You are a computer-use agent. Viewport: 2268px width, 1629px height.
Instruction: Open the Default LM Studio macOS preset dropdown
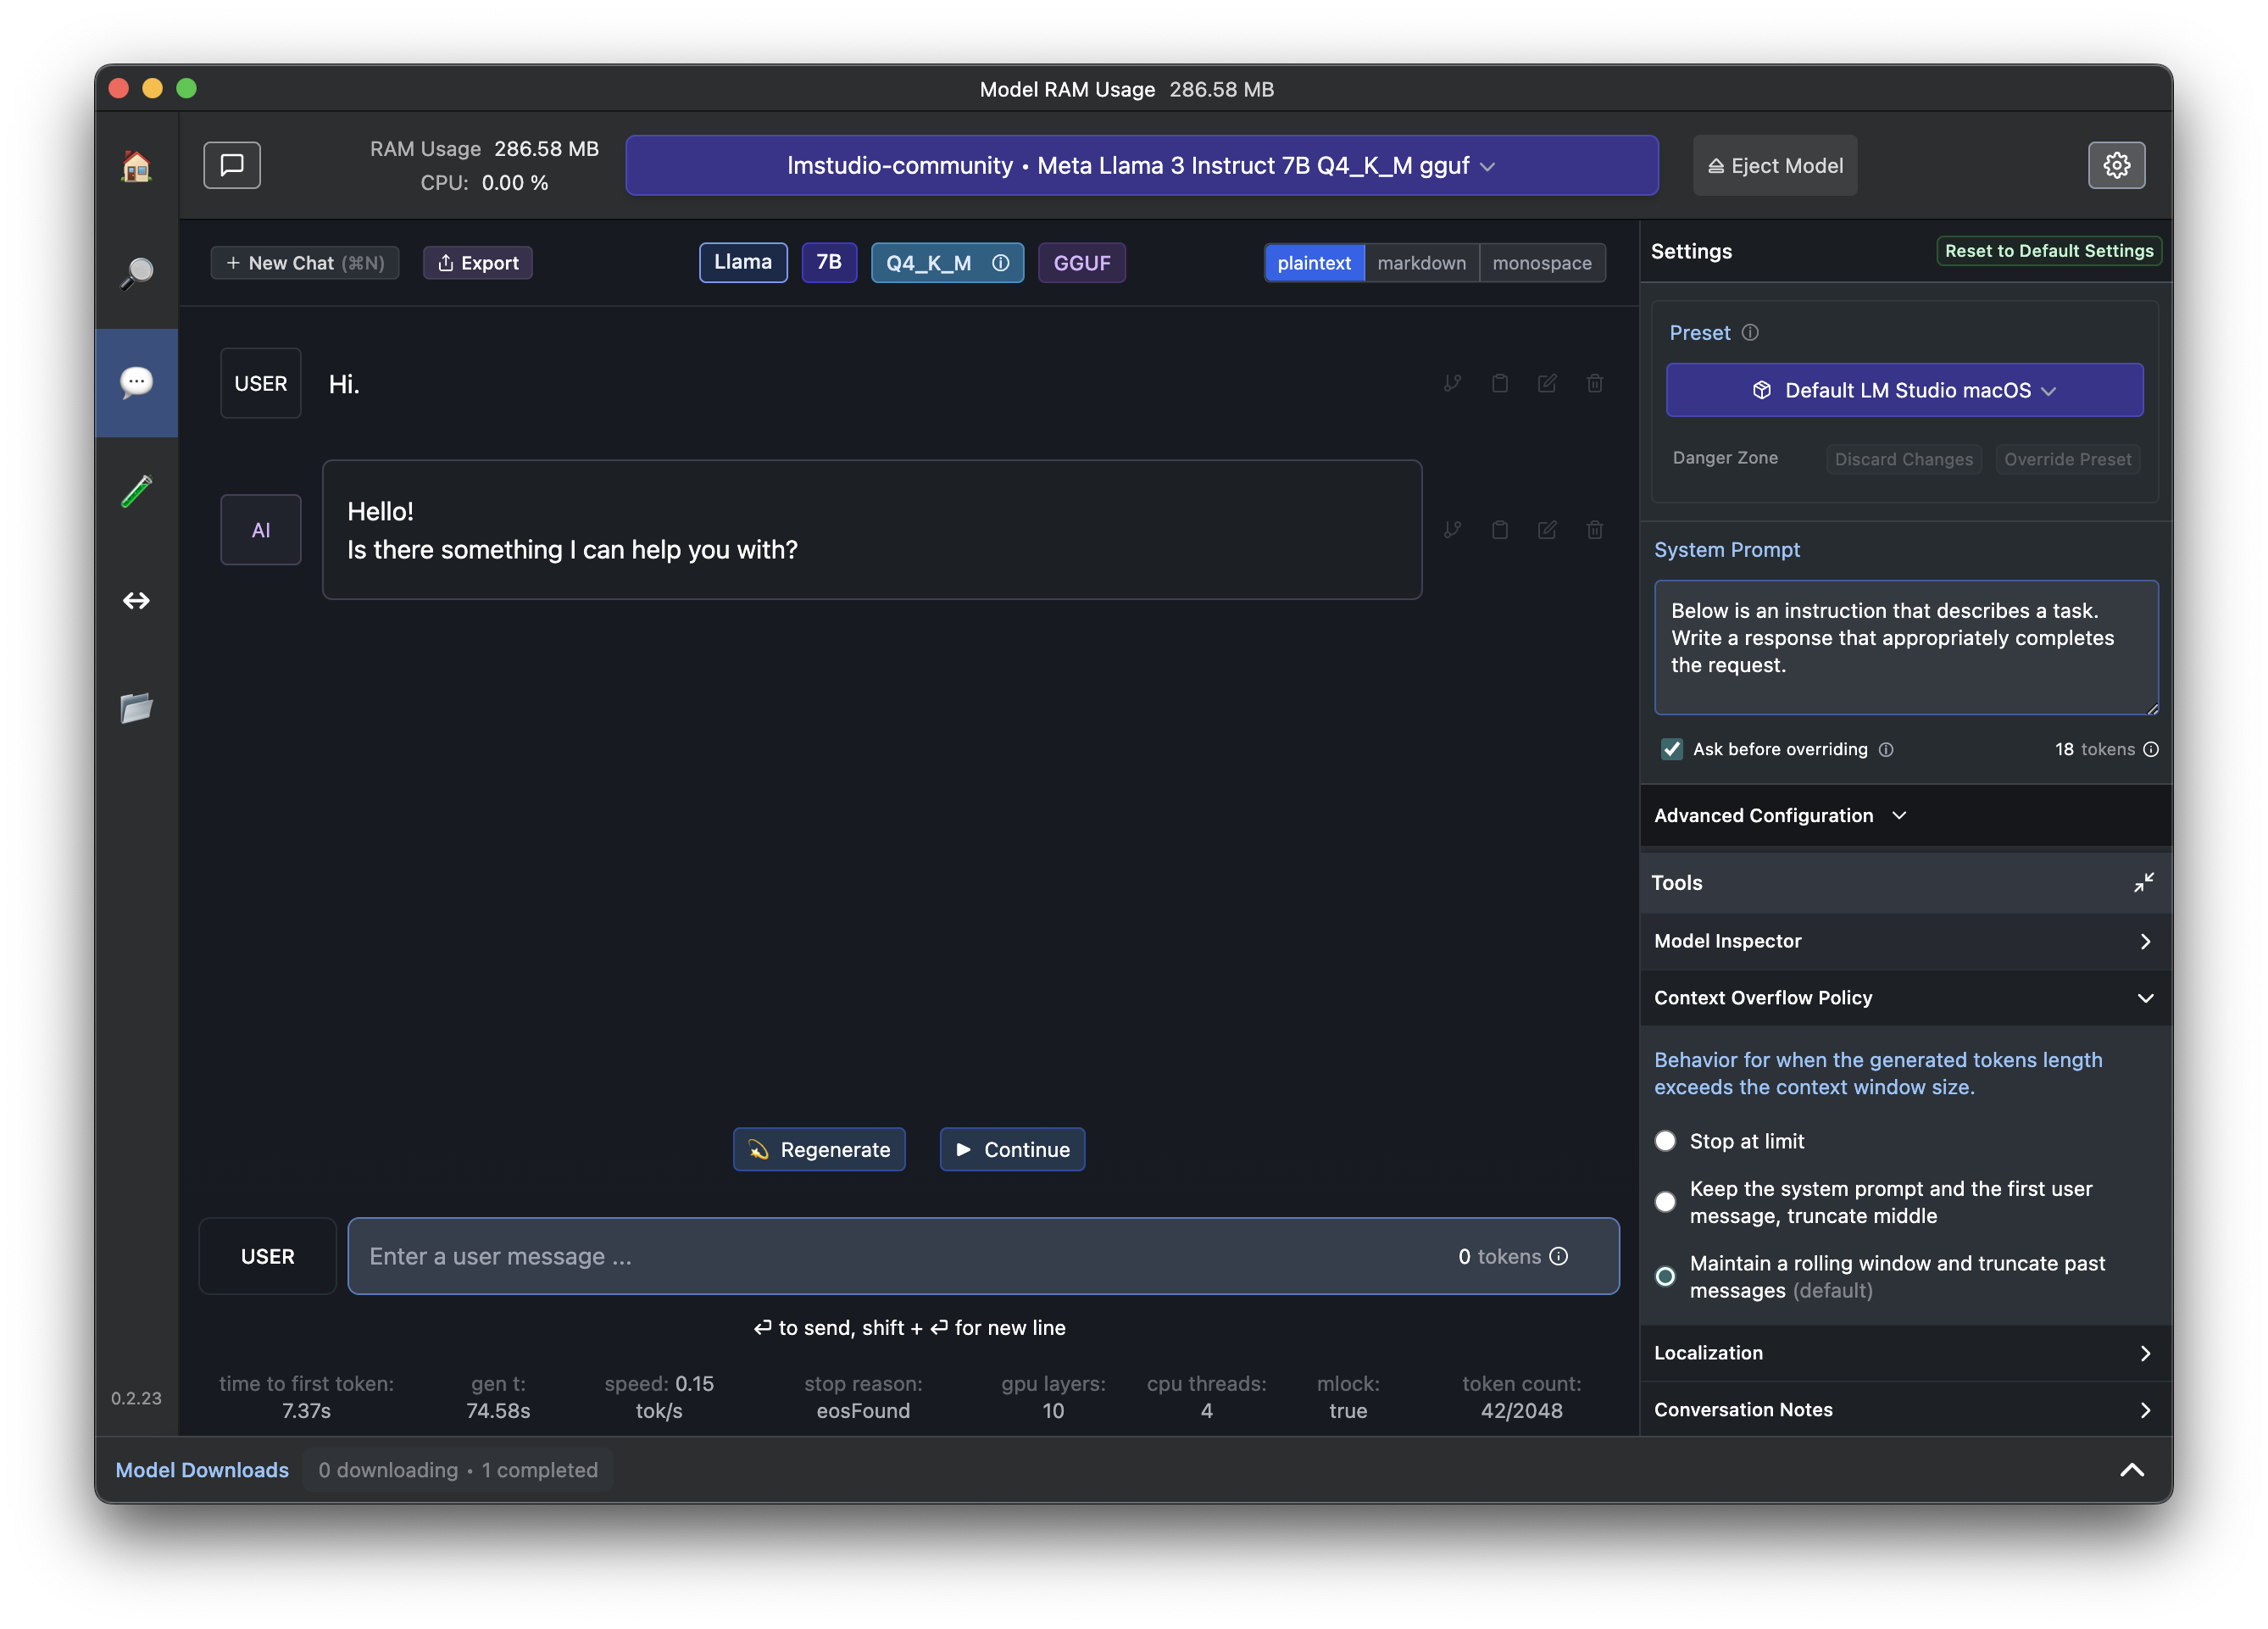1903,390
